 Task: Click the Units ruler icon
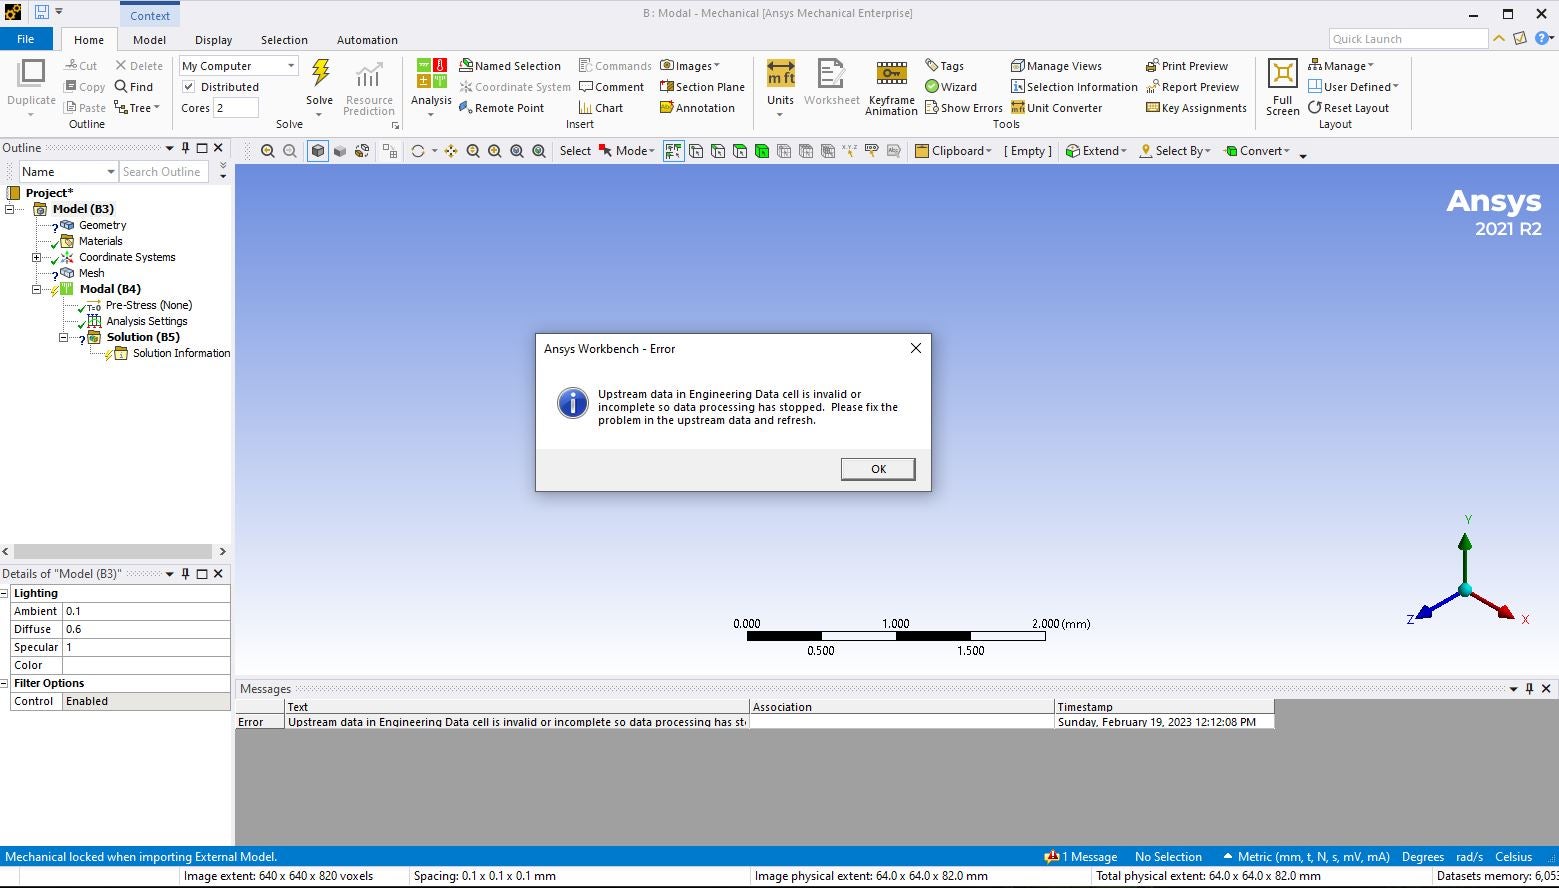pyautogui.click(x=780, y=74)
